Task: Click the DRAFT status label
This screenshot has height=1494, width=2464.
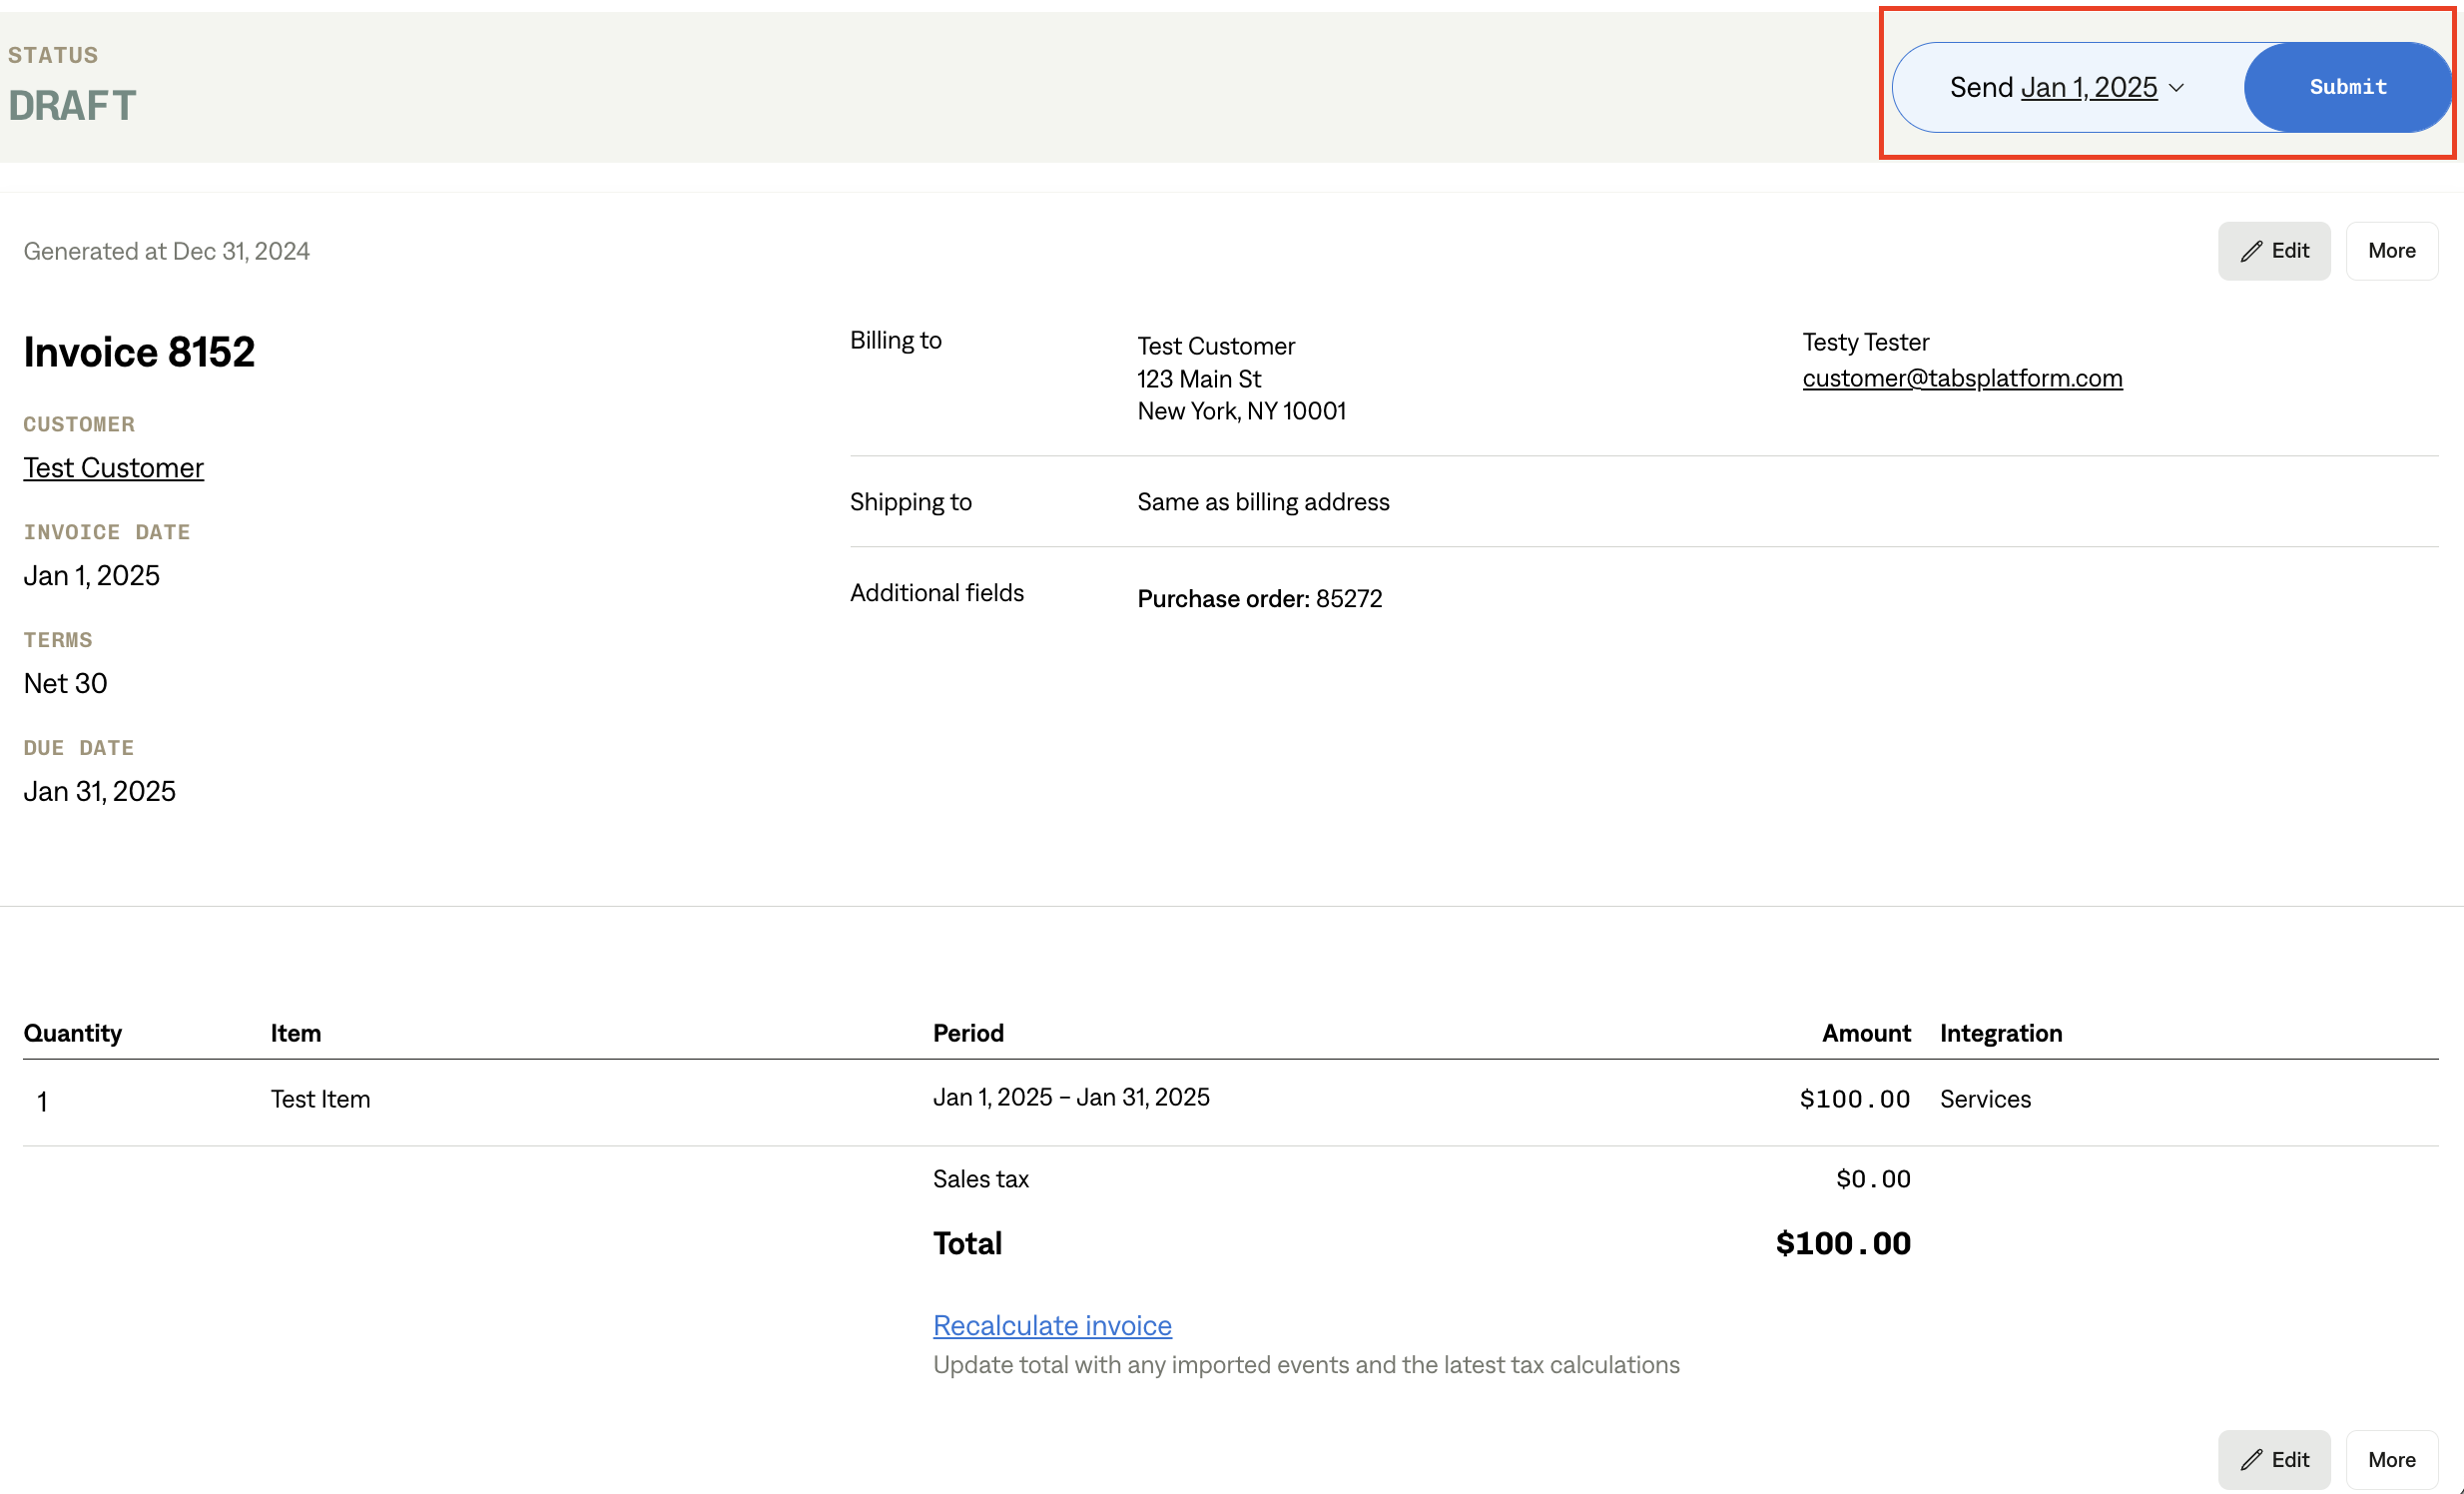Action: (72, 105)
